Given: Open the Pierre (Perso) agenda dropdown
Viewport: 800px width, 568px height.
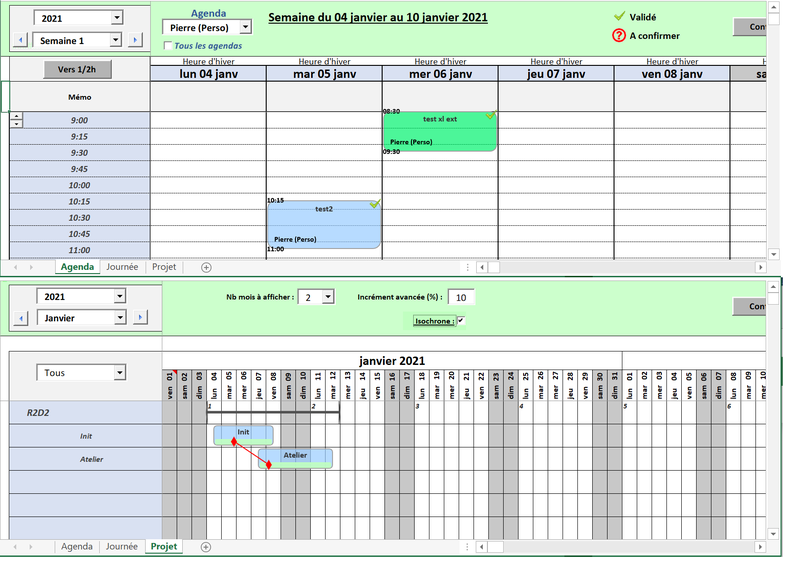Looking at the screenshot, I should pyautogui.click(x=245, y=28).
